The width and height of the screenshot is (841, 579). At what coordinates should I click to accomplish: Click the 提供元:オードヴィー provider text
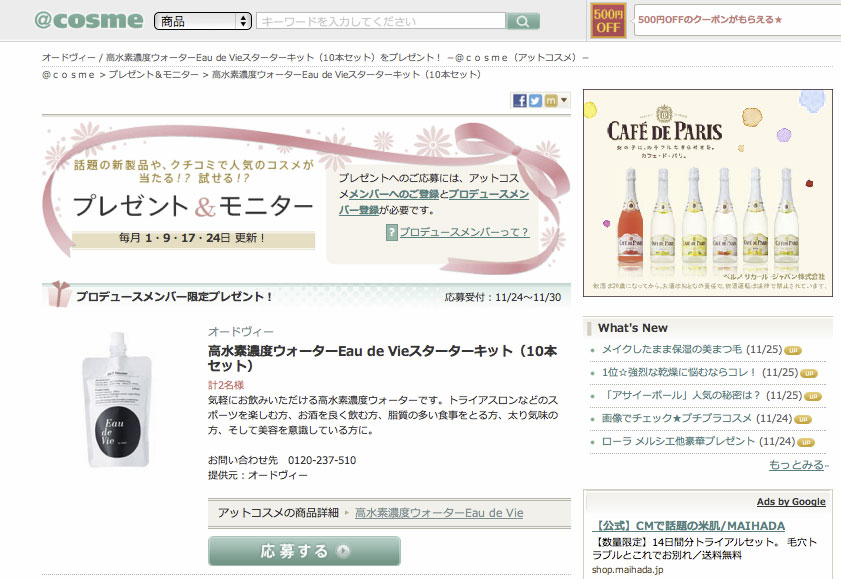coord(258,475)
